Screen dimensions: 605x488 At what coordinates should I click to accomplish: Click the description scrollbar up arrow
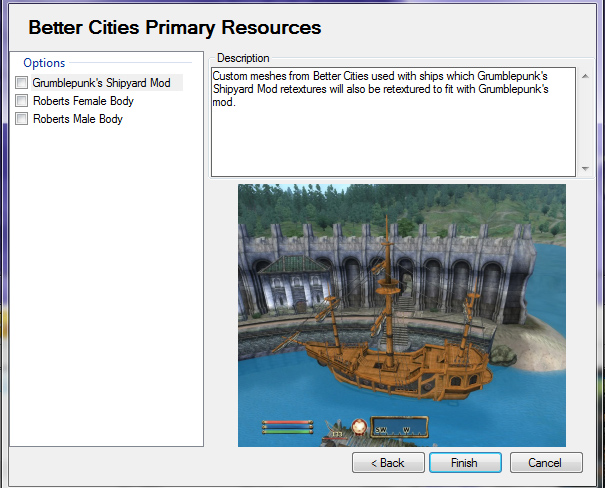[x=585, y=76]
